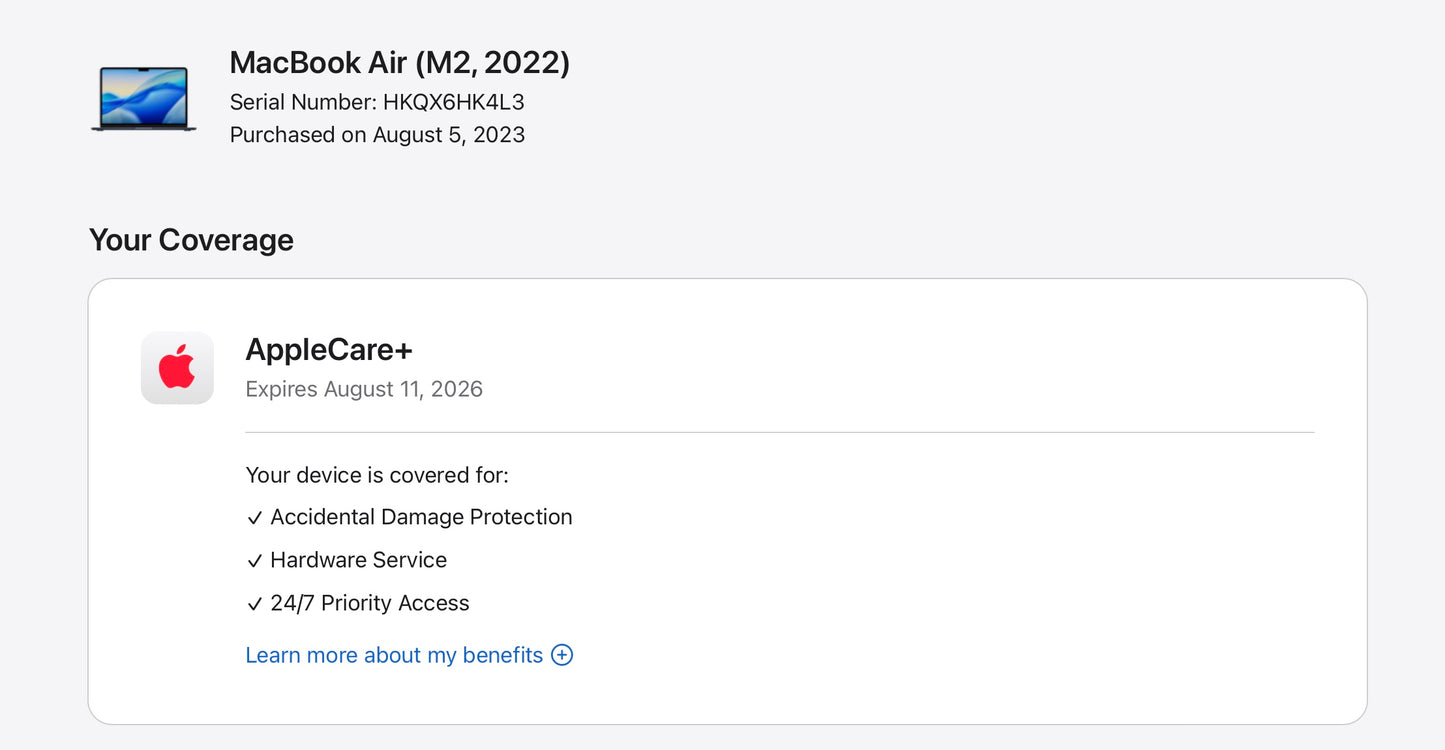Click the Expires August 11, 2026 text

(x=364, y=389)
